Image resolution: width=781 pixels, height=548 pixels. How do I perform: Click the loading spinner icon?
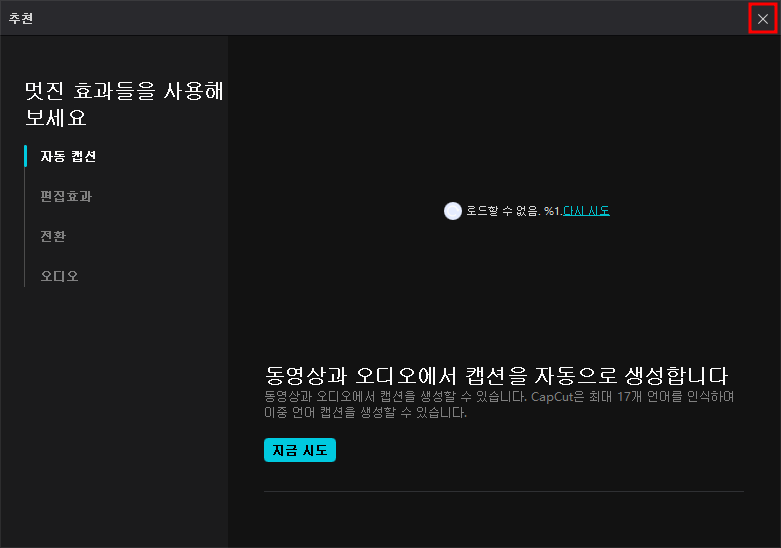pos(453,211)
